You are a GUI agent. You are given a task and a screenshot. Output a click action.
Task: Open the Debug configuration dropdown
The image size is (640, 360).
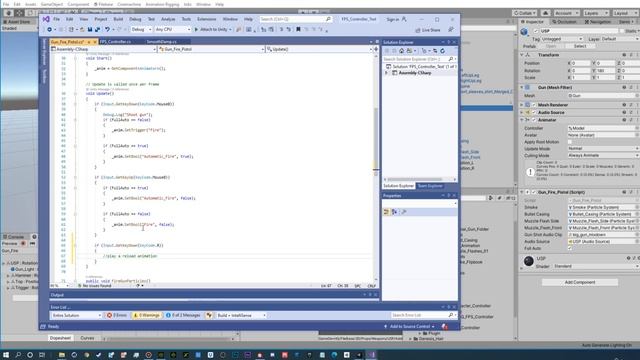[x=141, y=29]
